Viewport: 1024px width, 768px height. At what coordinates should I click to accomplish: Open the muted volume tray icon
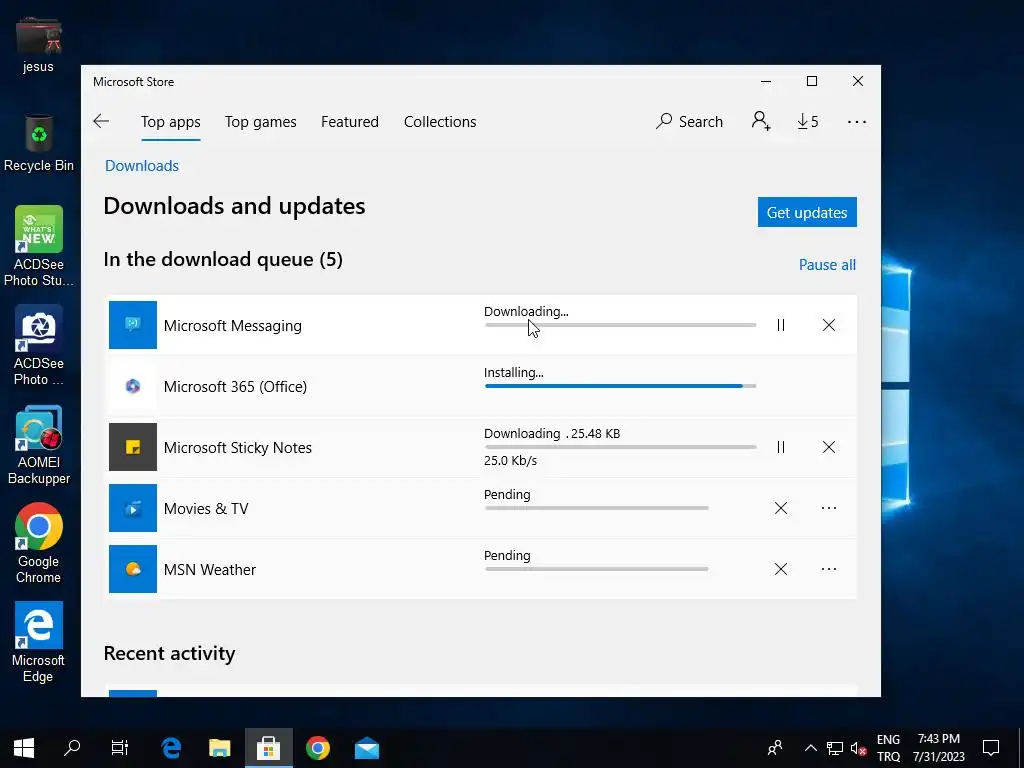click(858, 749)
